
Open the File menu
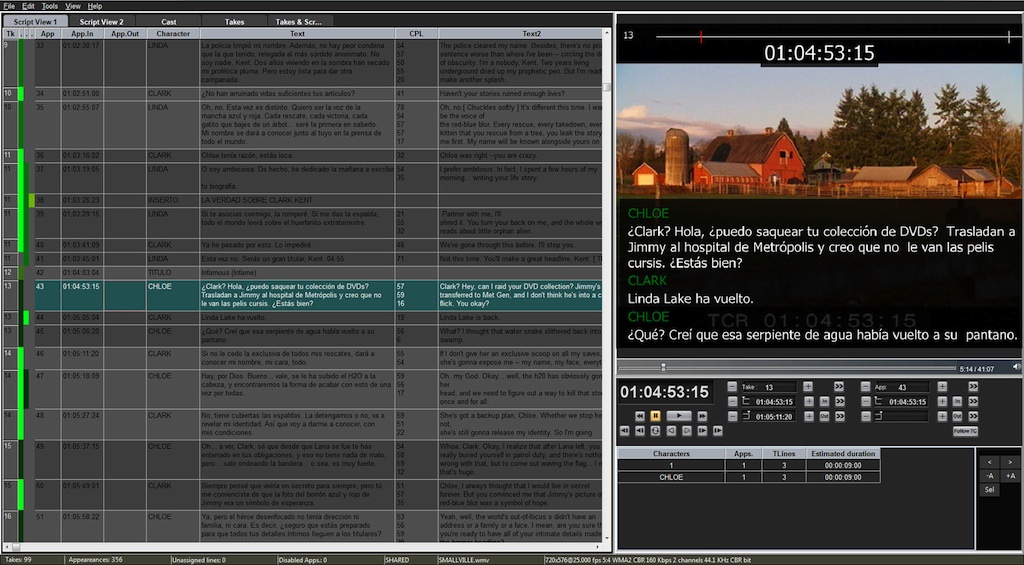8,6
